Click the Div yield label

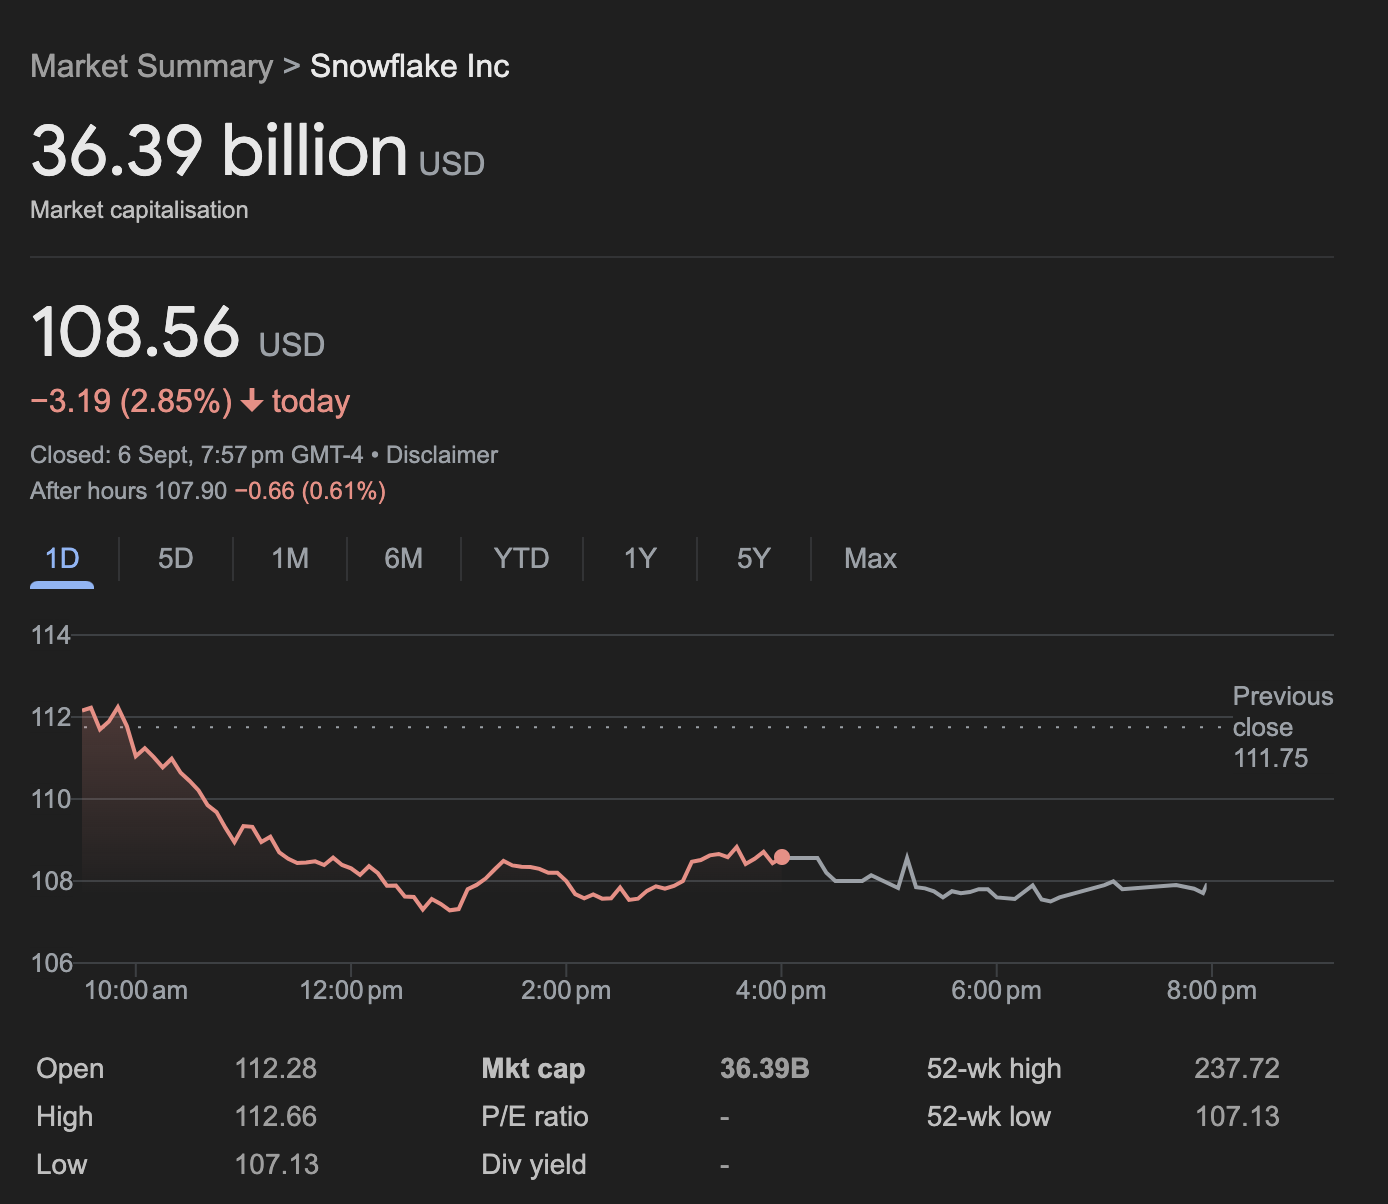click(534, 1165)
